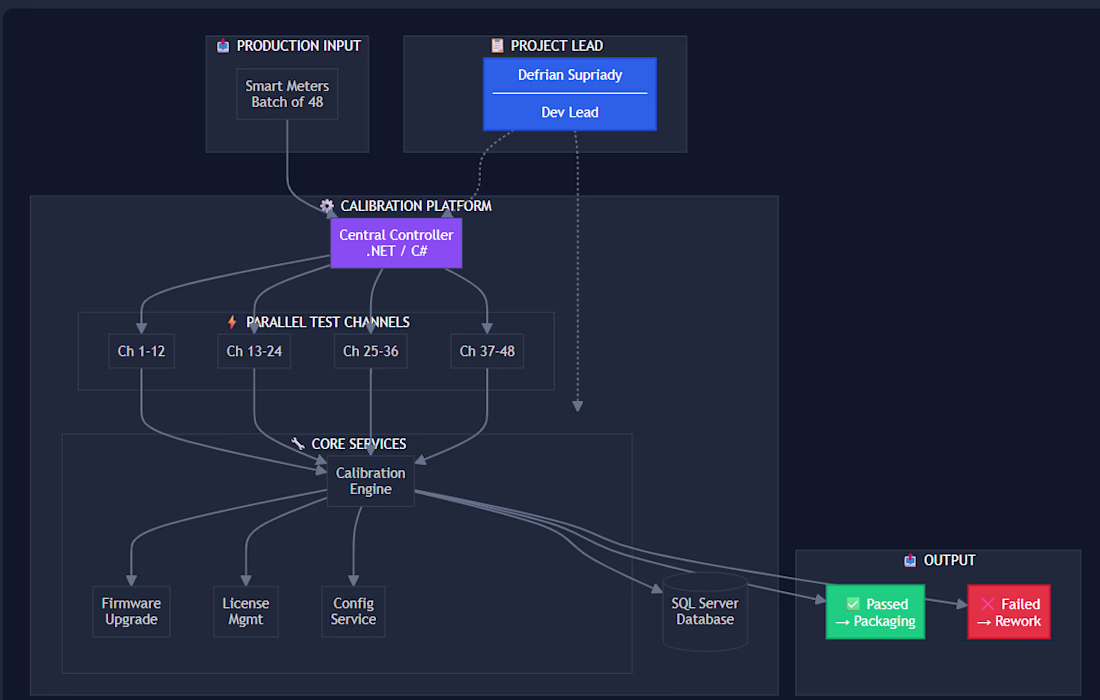Image resolution: width=1100 pixels, height=700 pixels.
Task: Click the CALIBRATION PLATFORM group label
Action: point(416,206)
